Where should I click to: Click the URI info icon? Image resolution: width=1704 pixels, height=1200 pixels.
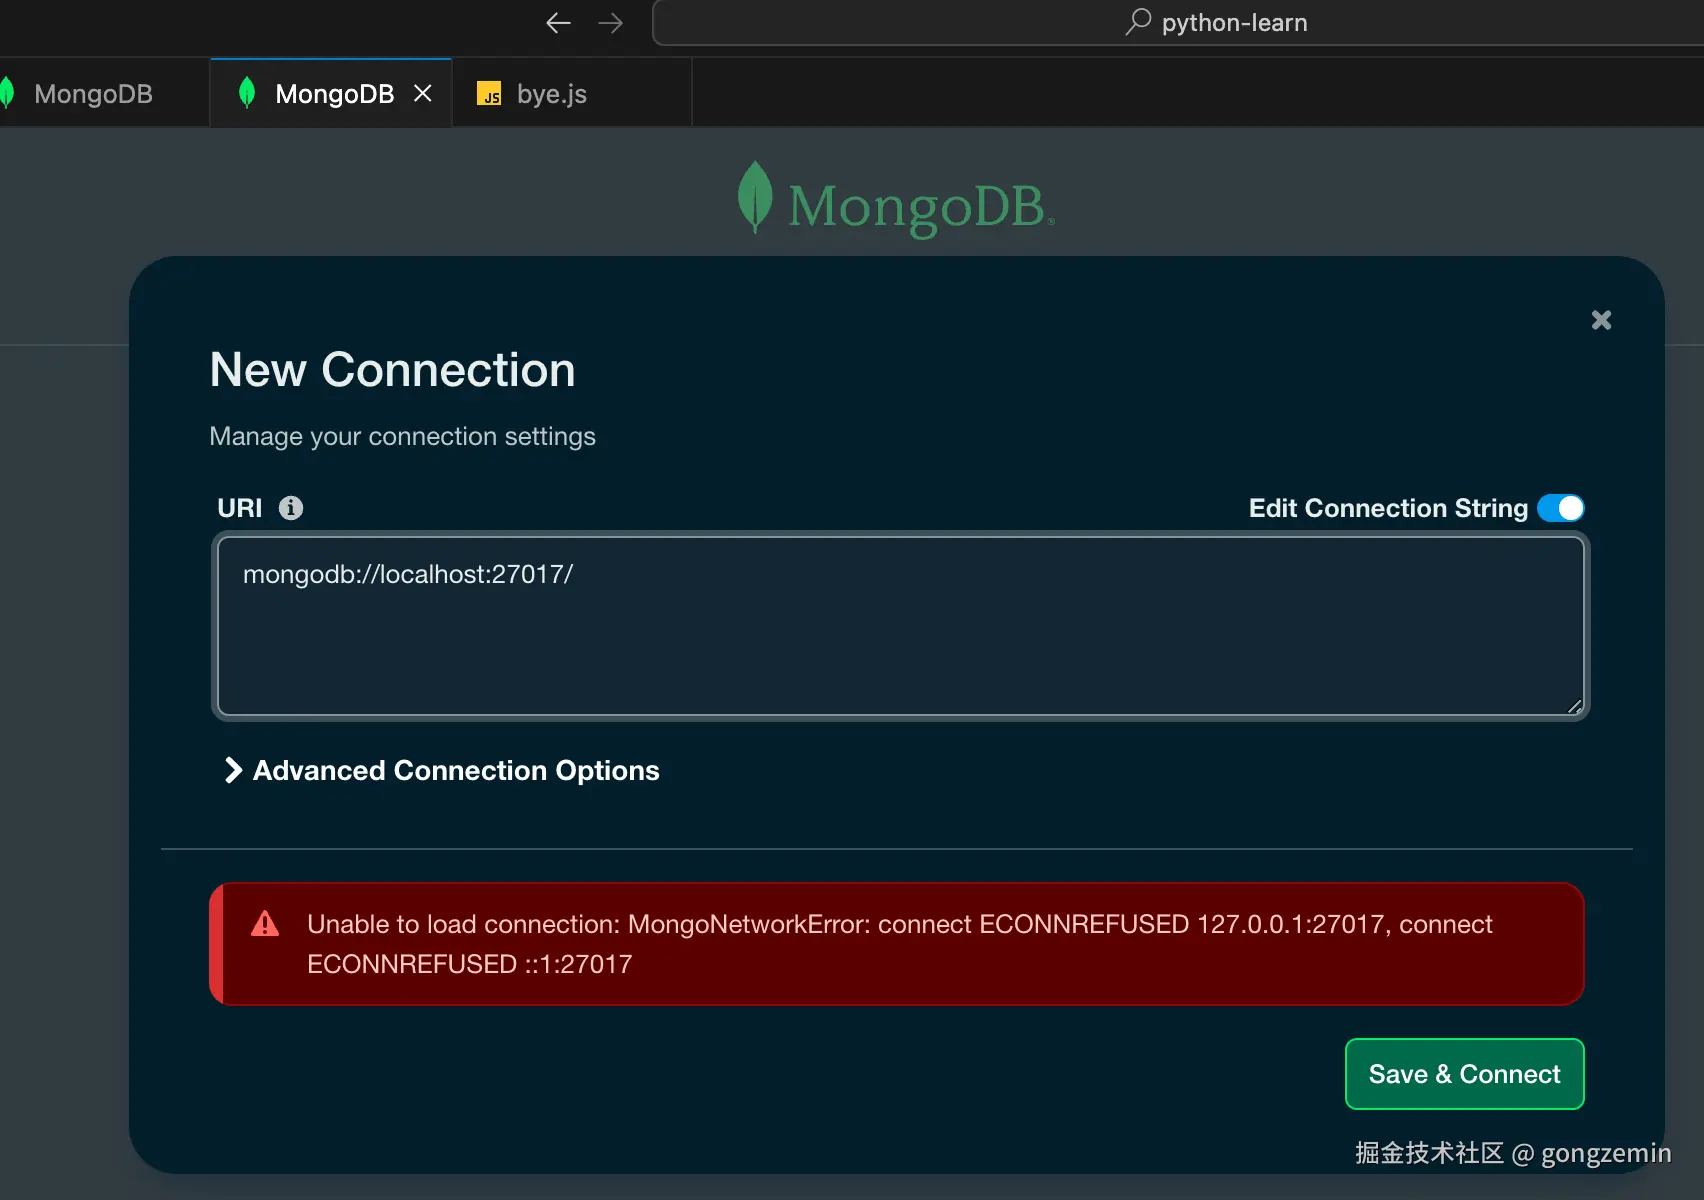tap(291, 508)
